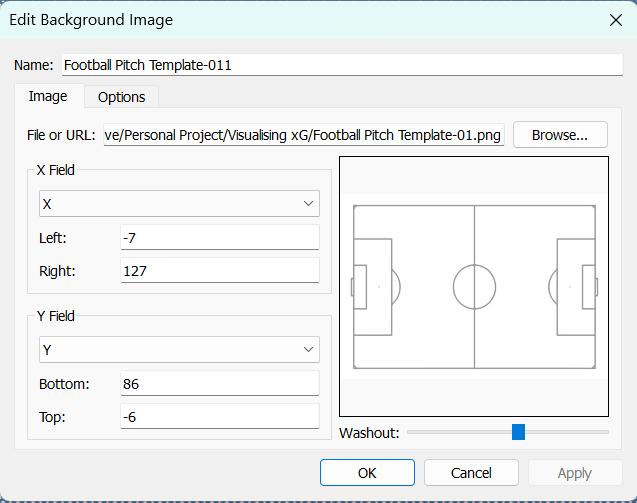Switch to the Image tab
The image size is (637, 503).
click(48, 97)
